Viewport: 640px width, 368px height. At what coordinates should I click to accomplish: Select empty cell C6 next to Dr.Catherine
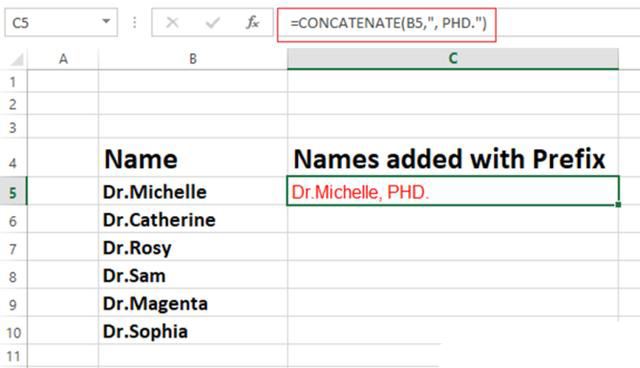[453, 219]
